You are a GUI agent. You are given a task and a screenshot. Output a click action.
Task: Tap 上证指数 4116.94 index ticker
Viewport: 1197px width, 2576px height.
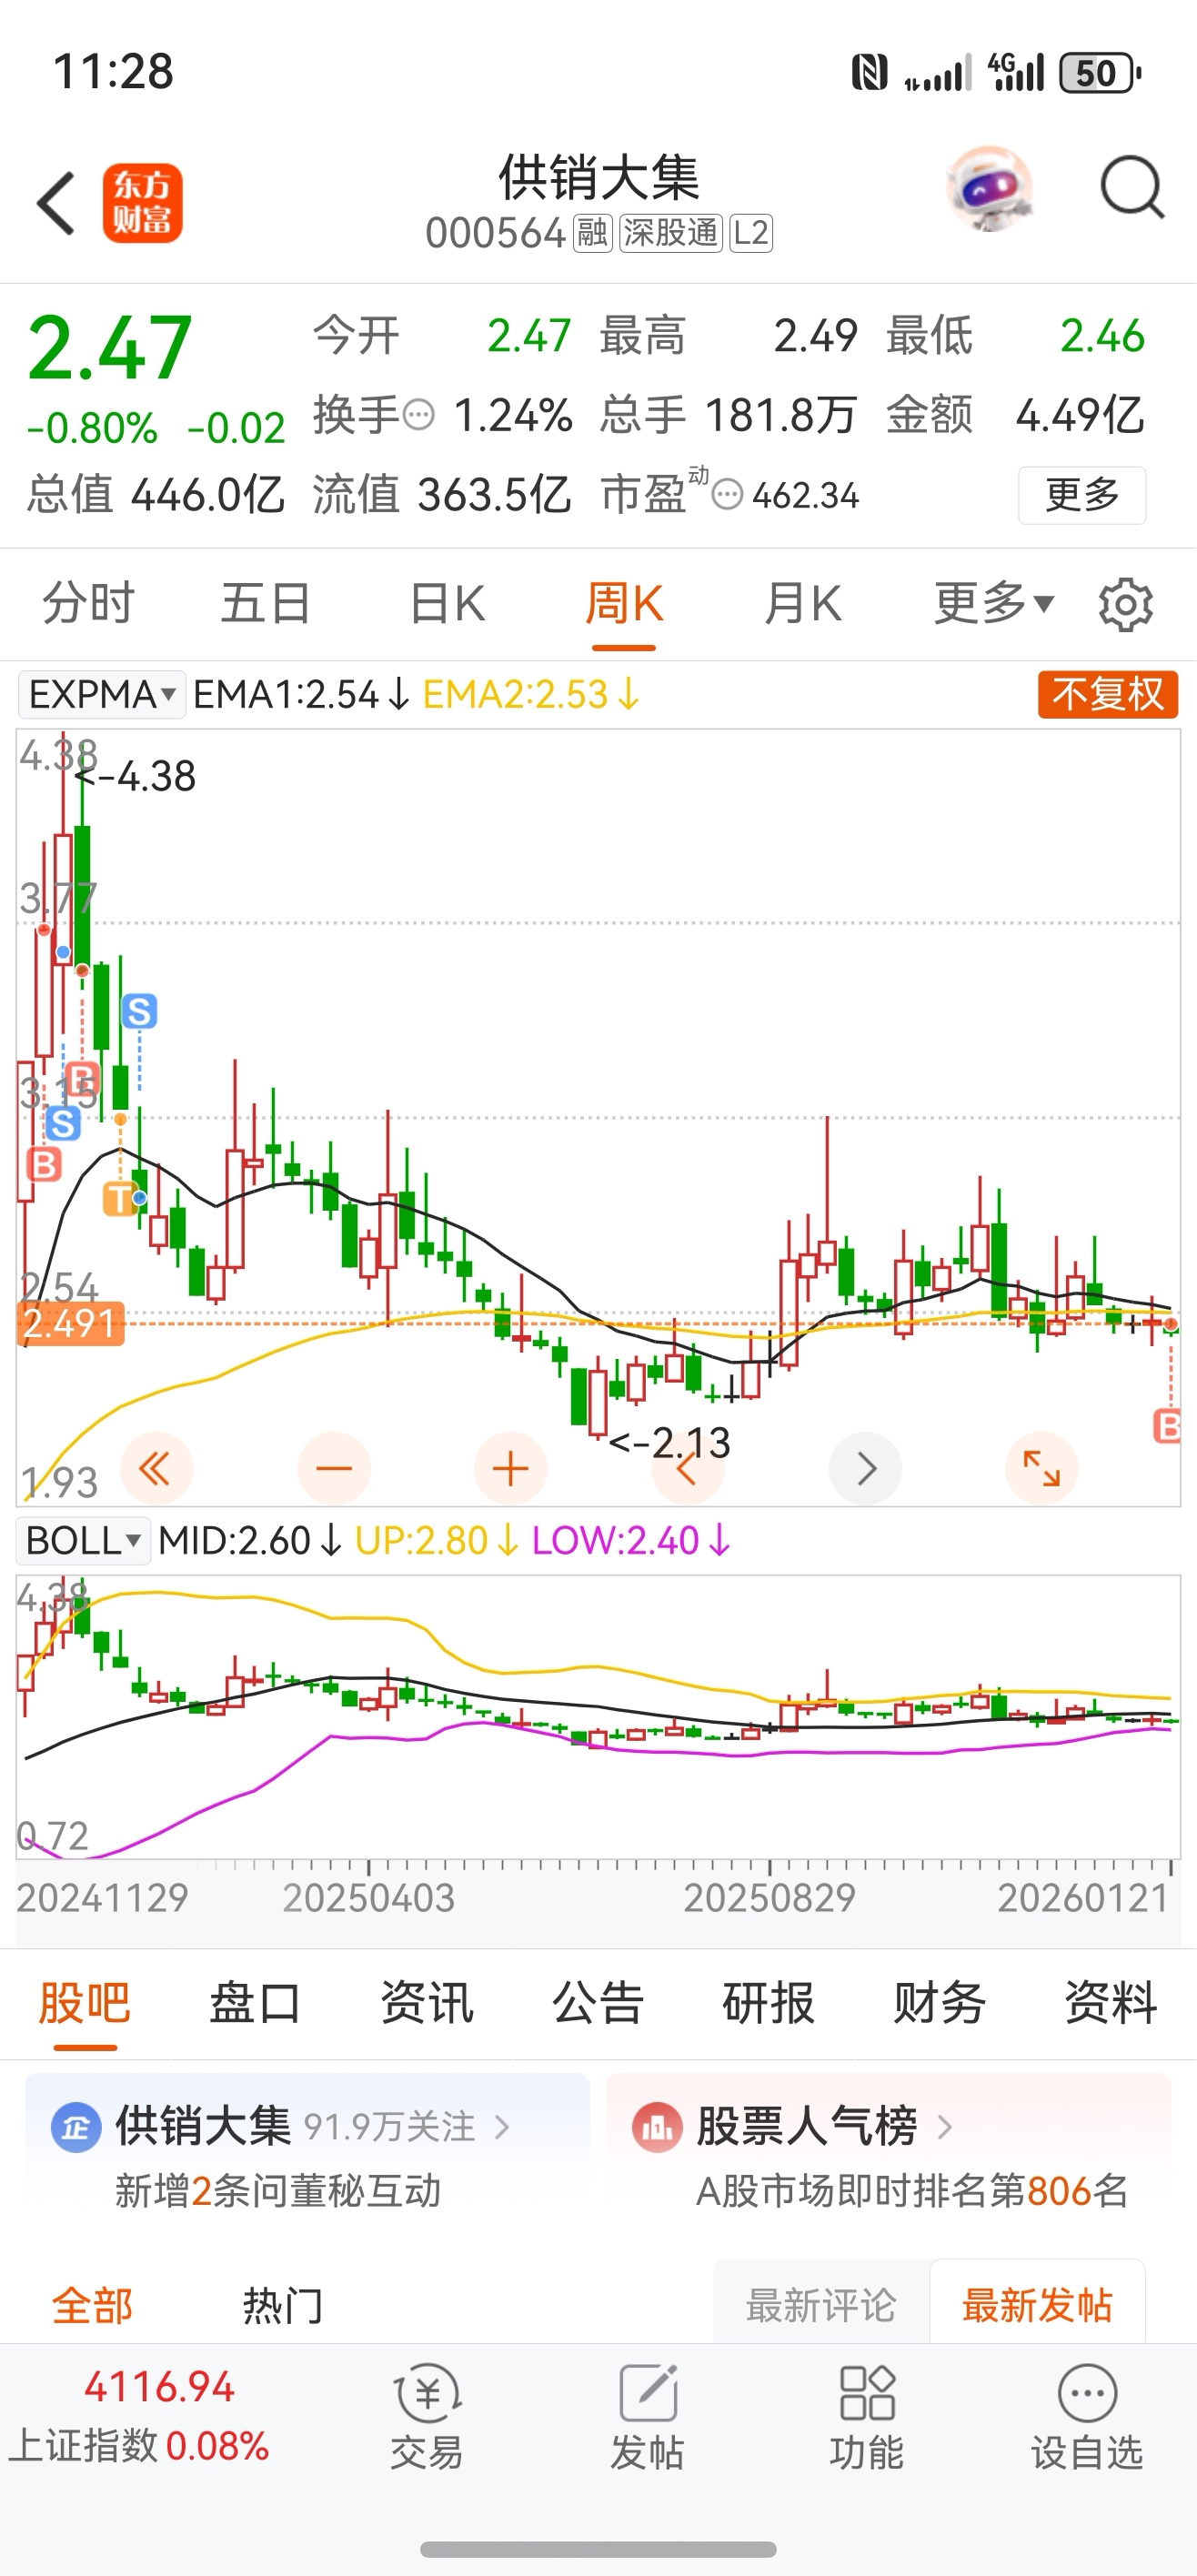pyautogui.click(x=140, y=2416)
